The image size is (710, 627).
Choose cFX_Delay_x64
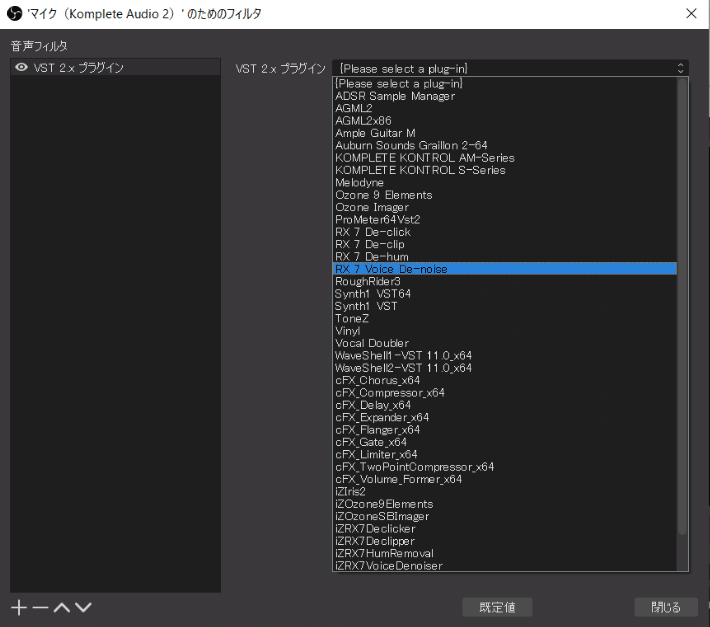tap(505, 405)
